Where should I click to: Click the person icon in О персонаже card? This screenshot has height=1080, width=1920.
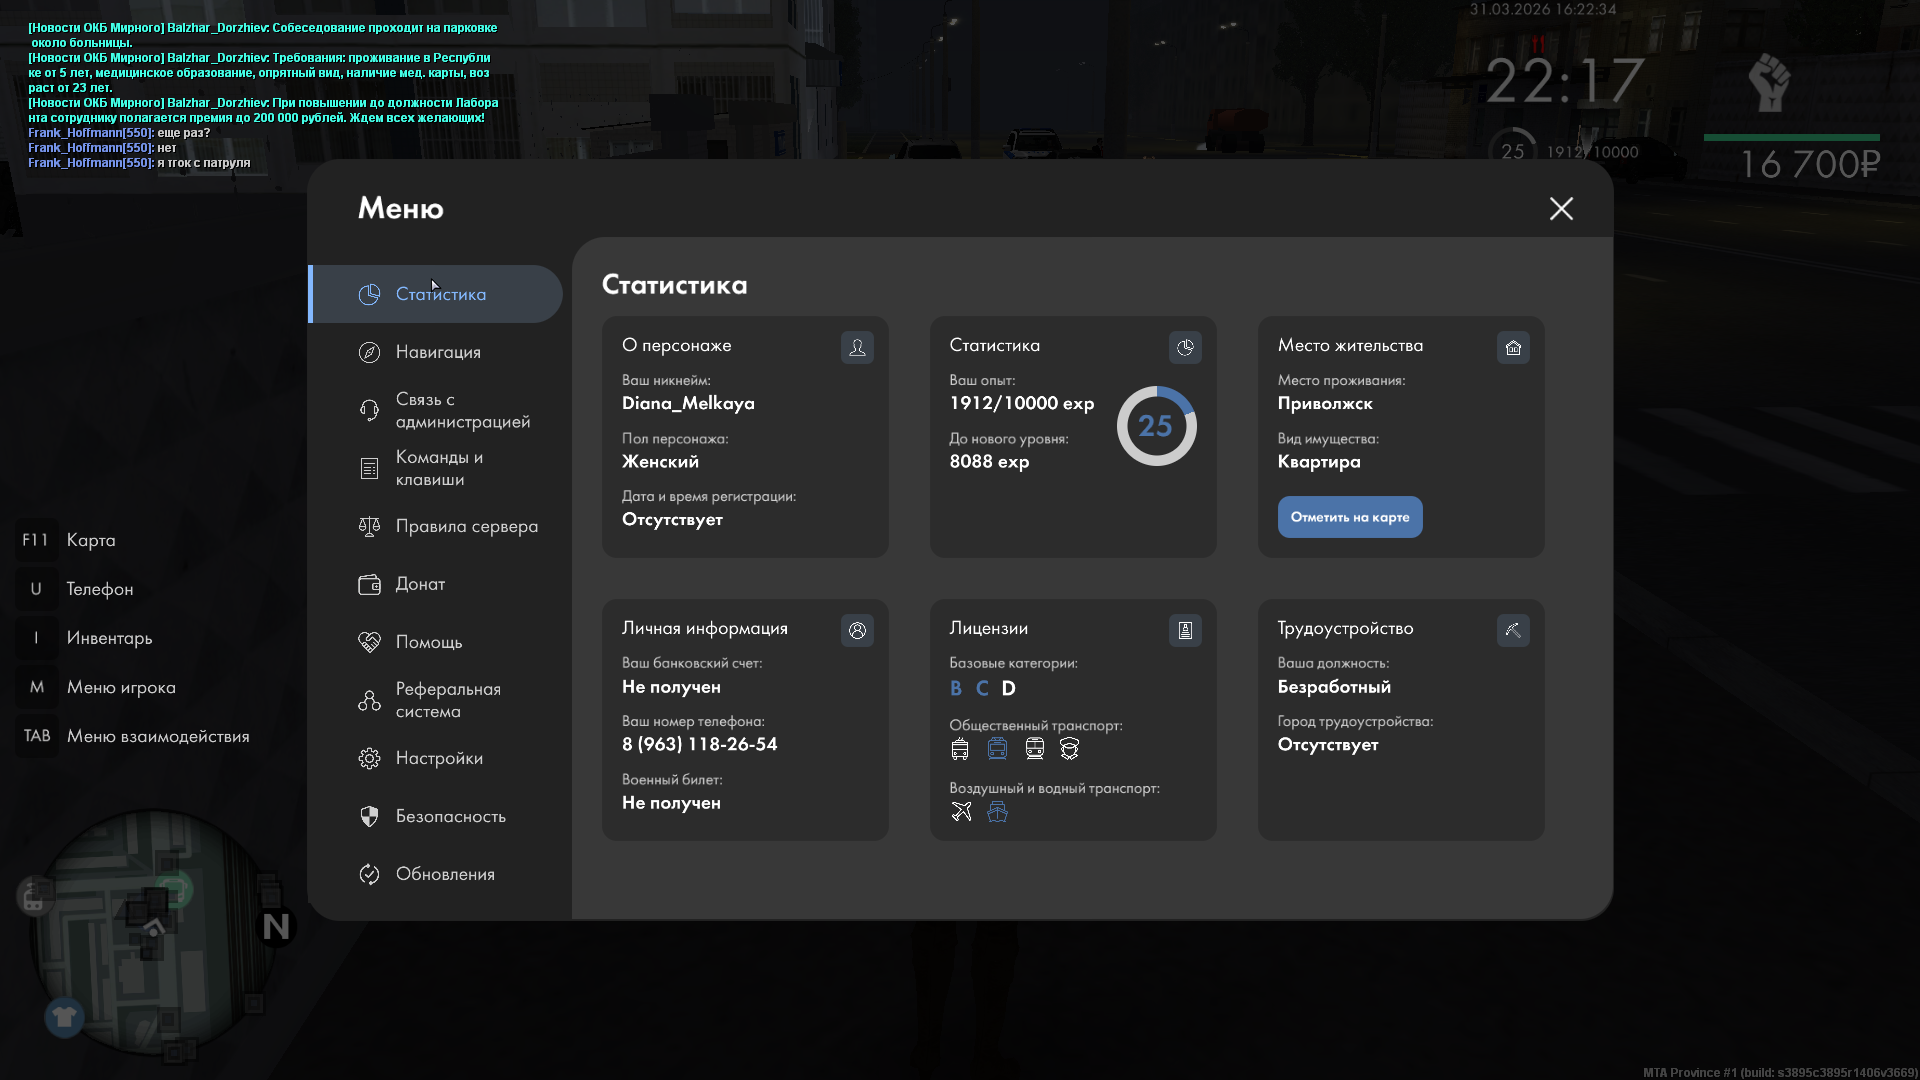tap(857, 347)
